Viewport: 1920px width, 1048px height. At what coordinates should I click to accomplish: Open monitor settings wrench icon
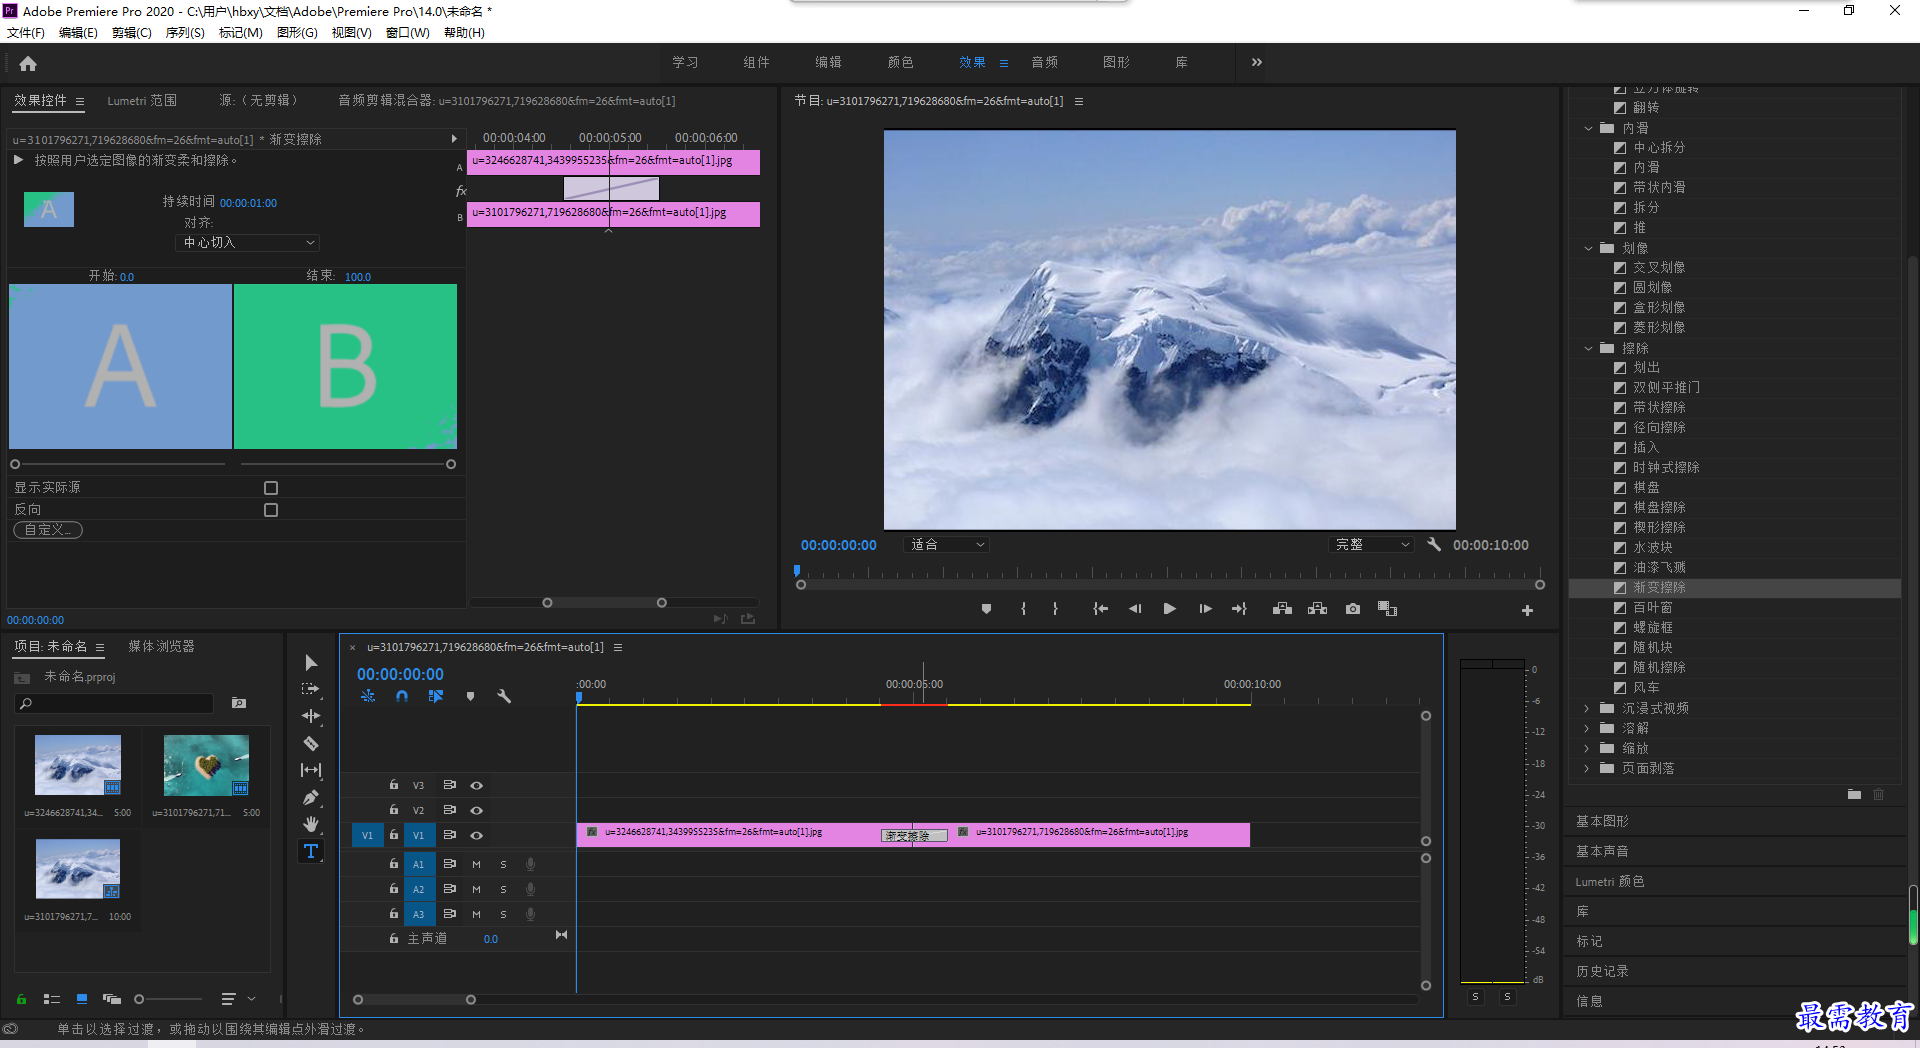pos(1434,544)
